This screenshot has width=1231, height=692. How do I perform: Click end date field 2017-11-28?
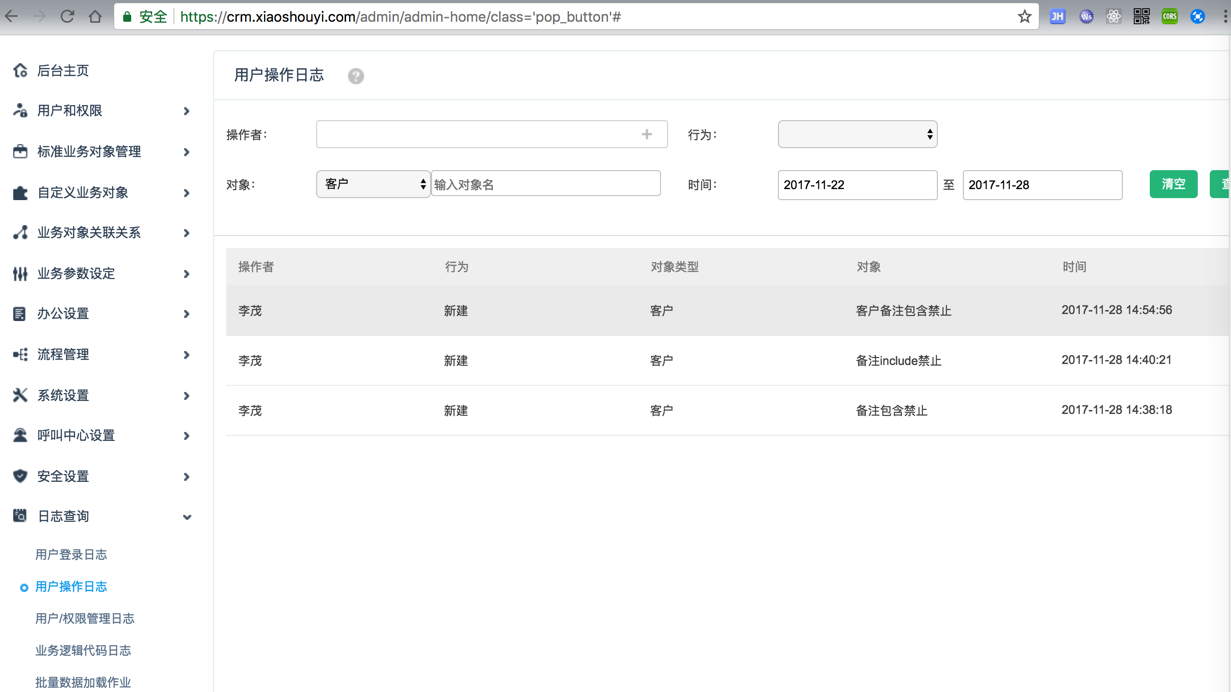click(x=1043, y=185)
